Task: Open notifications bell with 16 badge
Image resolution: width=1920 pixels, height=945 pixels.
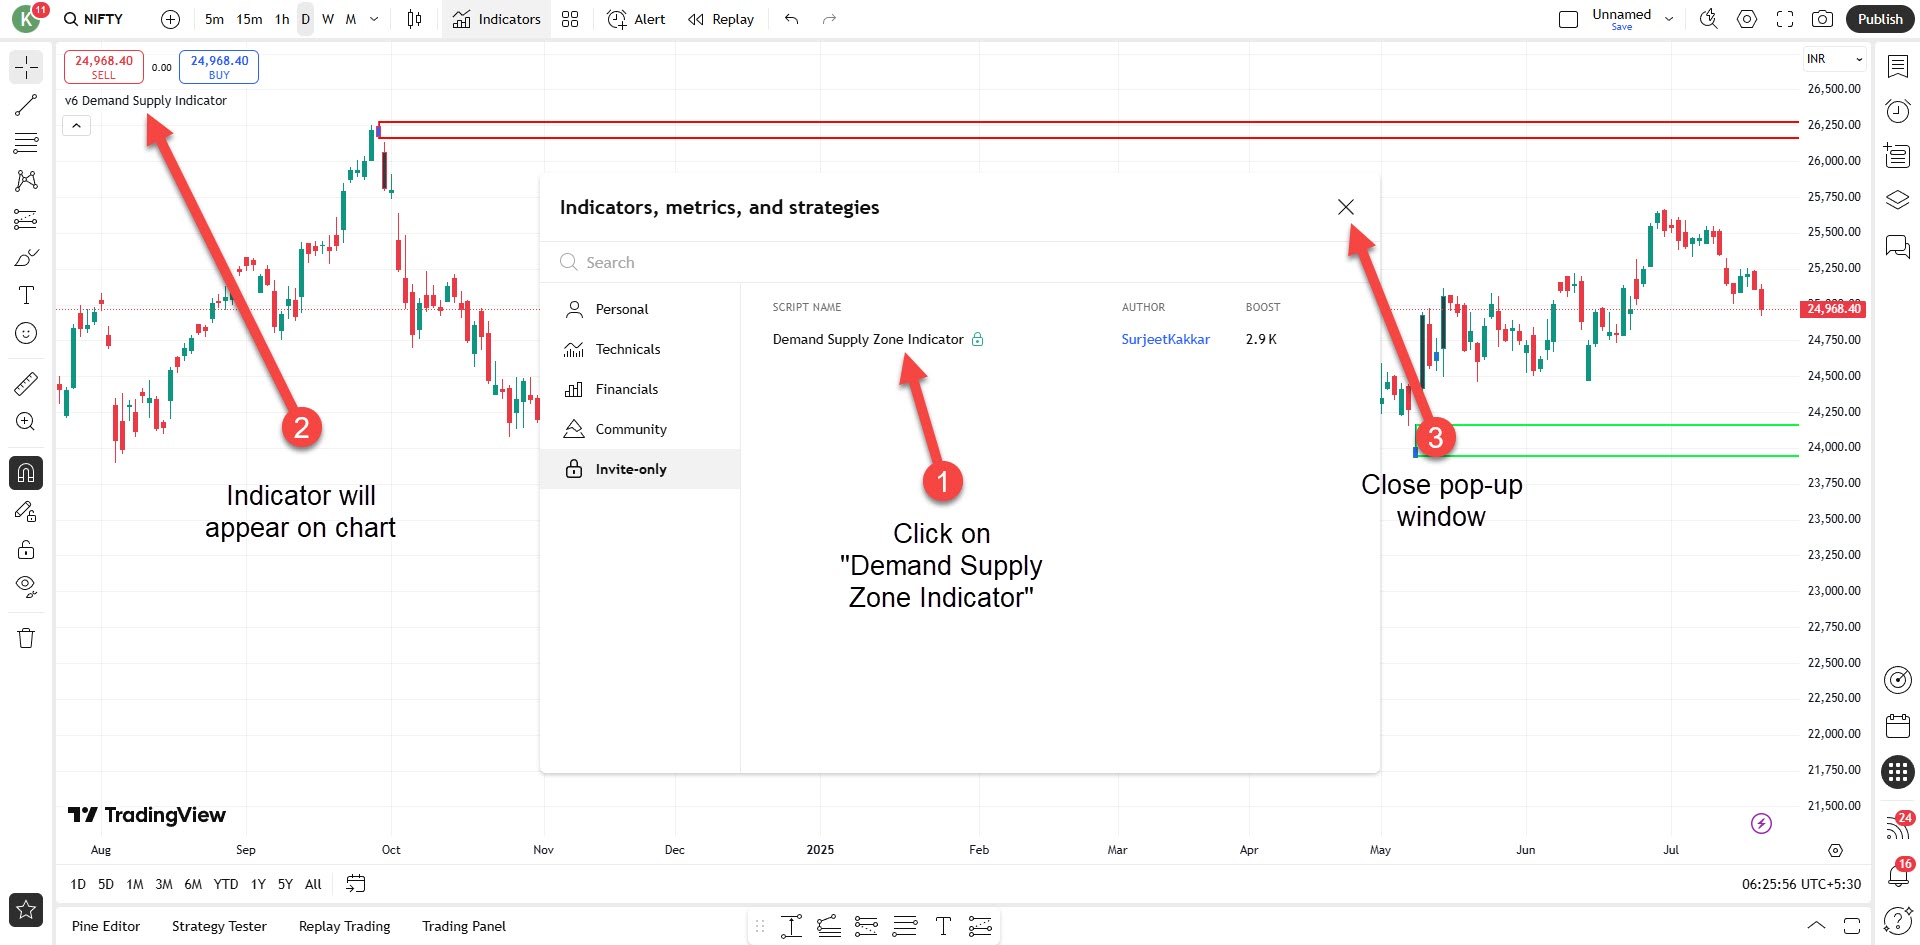Action: (1898, 873)
